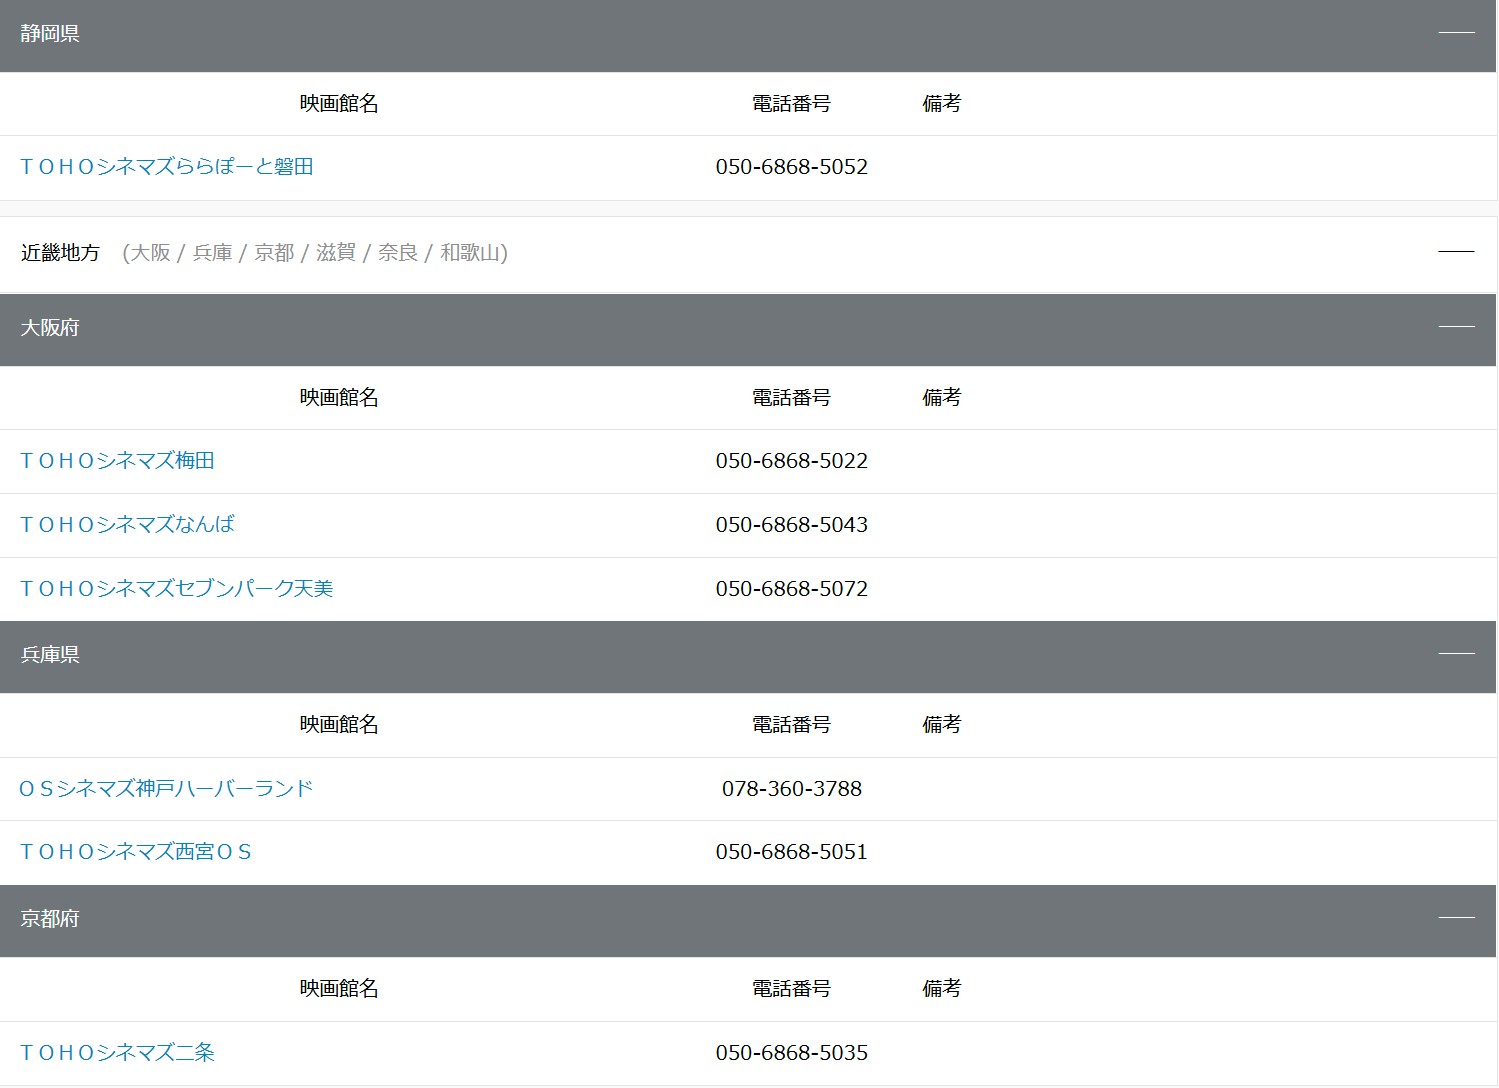Image resolution: width=1499 pixels, height=1088 pixels.
Task: Collapse the 近畿地方 region minus icon
Action: click(1456, 252)
